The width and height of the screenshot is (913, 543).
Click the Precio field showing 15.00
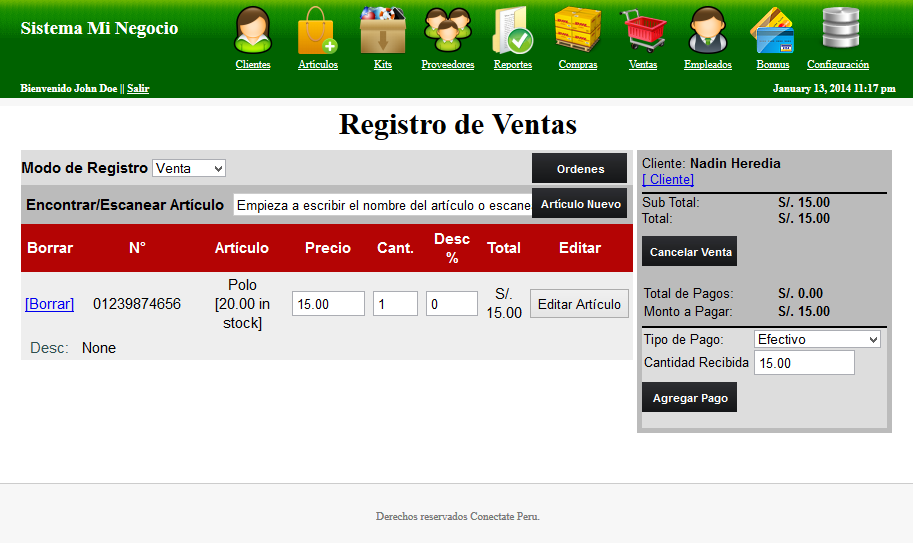328,304
